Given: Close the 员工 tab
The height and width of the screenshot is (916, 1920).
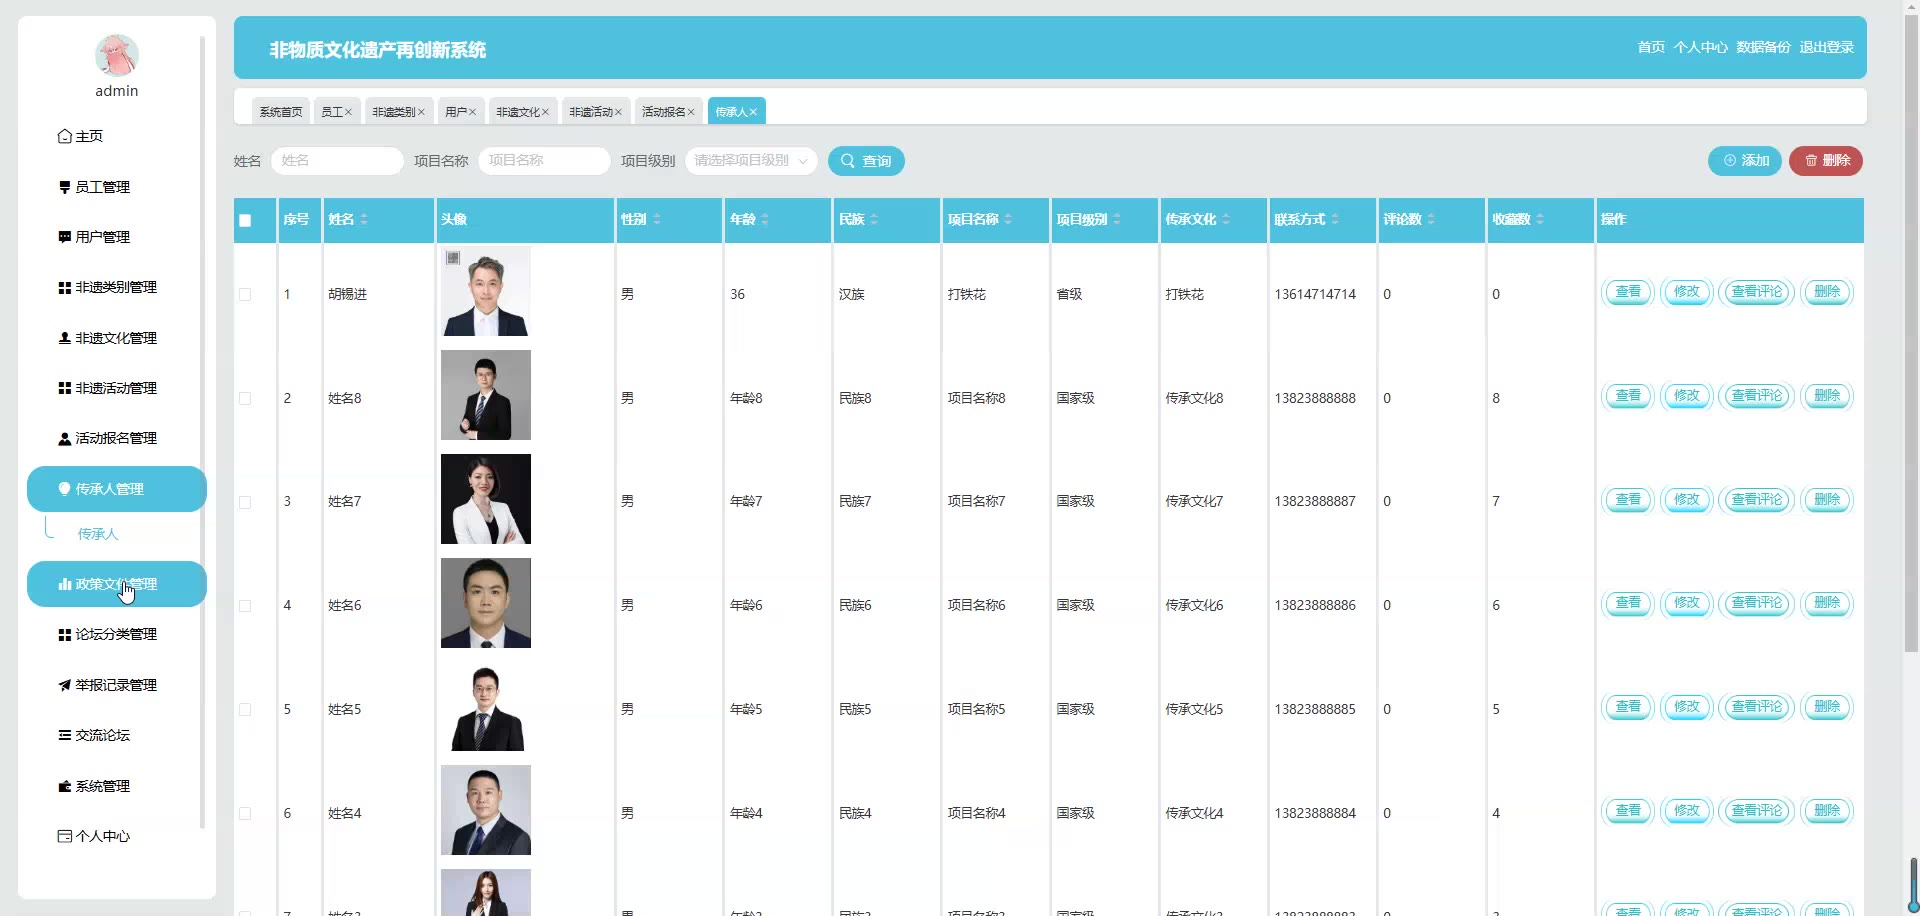Looking at the screenshot, I should 348,112.
